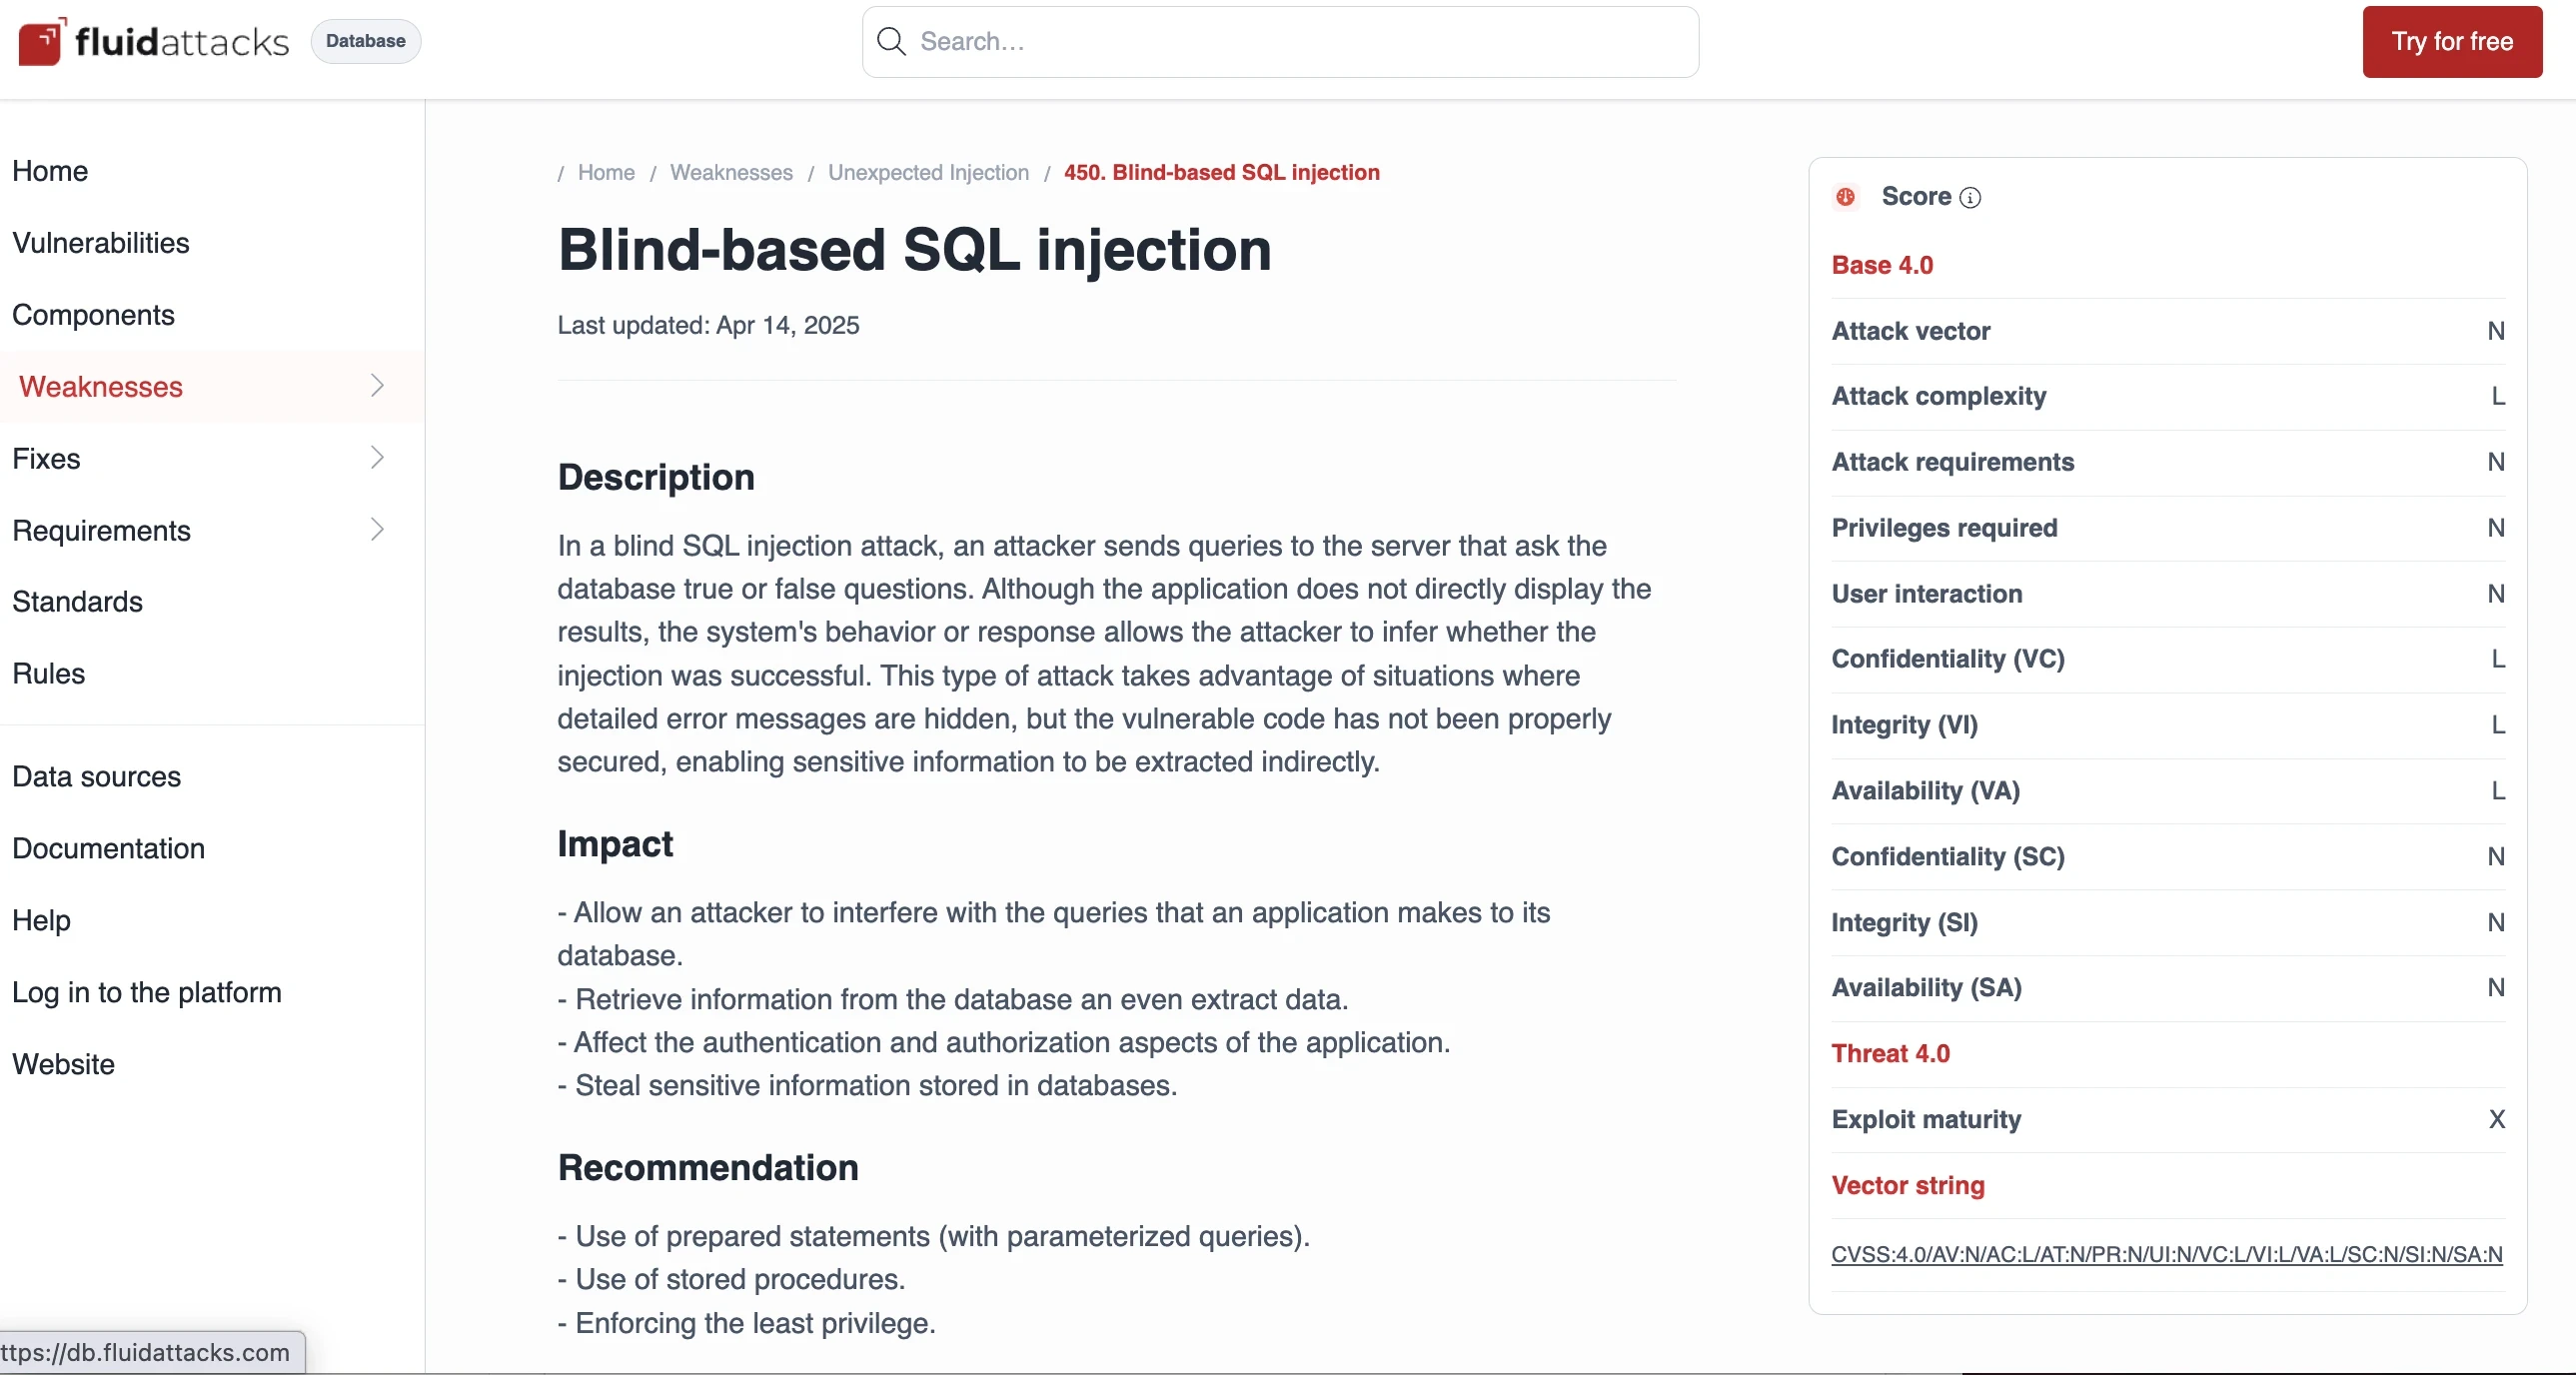Click the Home breadcrumb link
Image resolution: width=2576 pixels, height=1375 pixels.
(x=606, y=173)
